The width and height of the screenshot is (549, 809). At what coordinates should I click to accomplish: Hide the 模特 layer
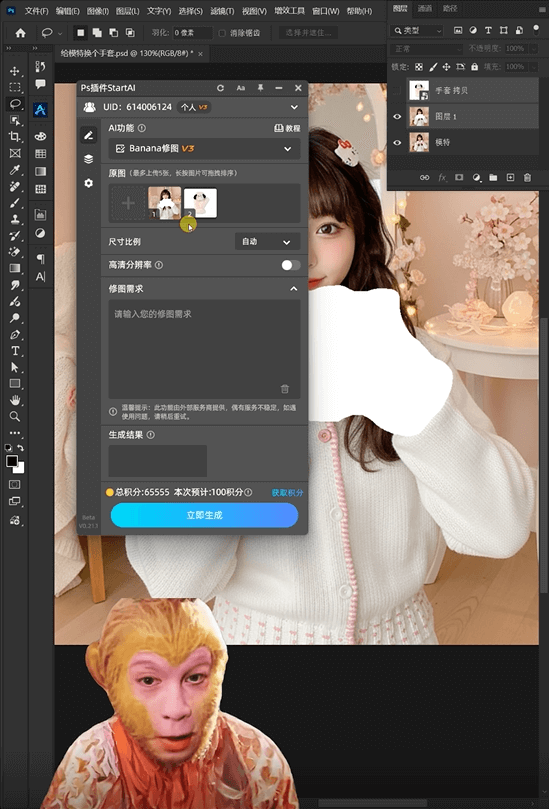tap(397, 142)
